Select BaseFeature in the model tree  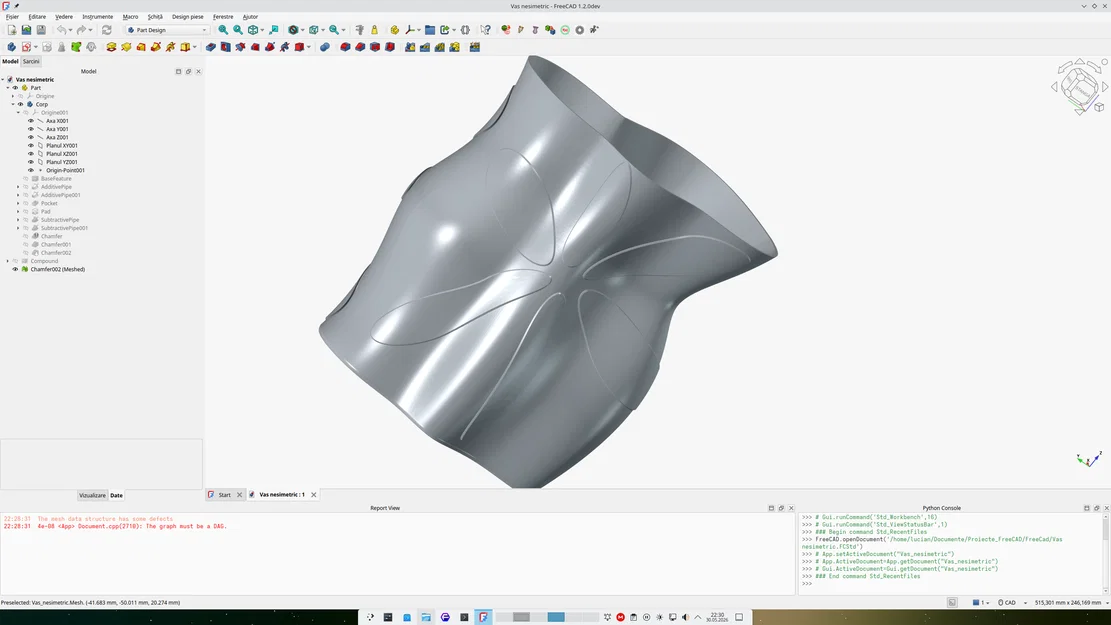tap(56, 179)
